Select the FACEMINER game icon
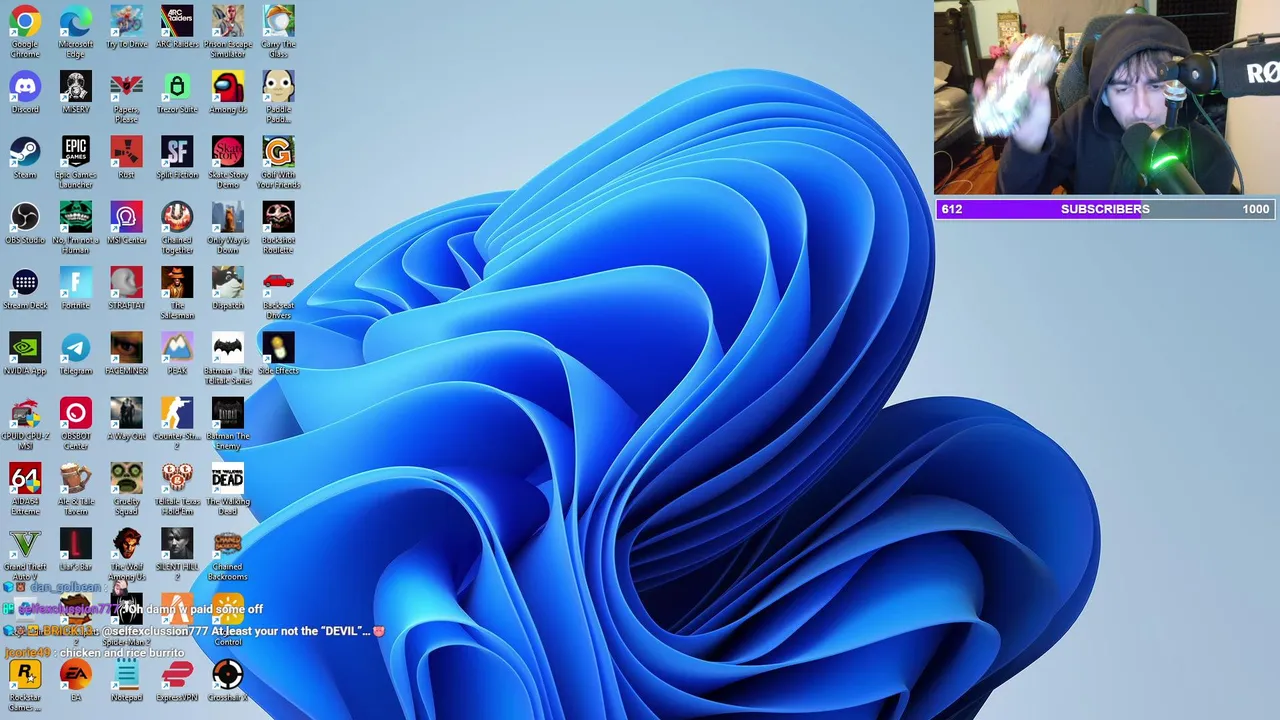Viewport: 1280px width, 720px height. pyautogui.click(x=126, y=354)
